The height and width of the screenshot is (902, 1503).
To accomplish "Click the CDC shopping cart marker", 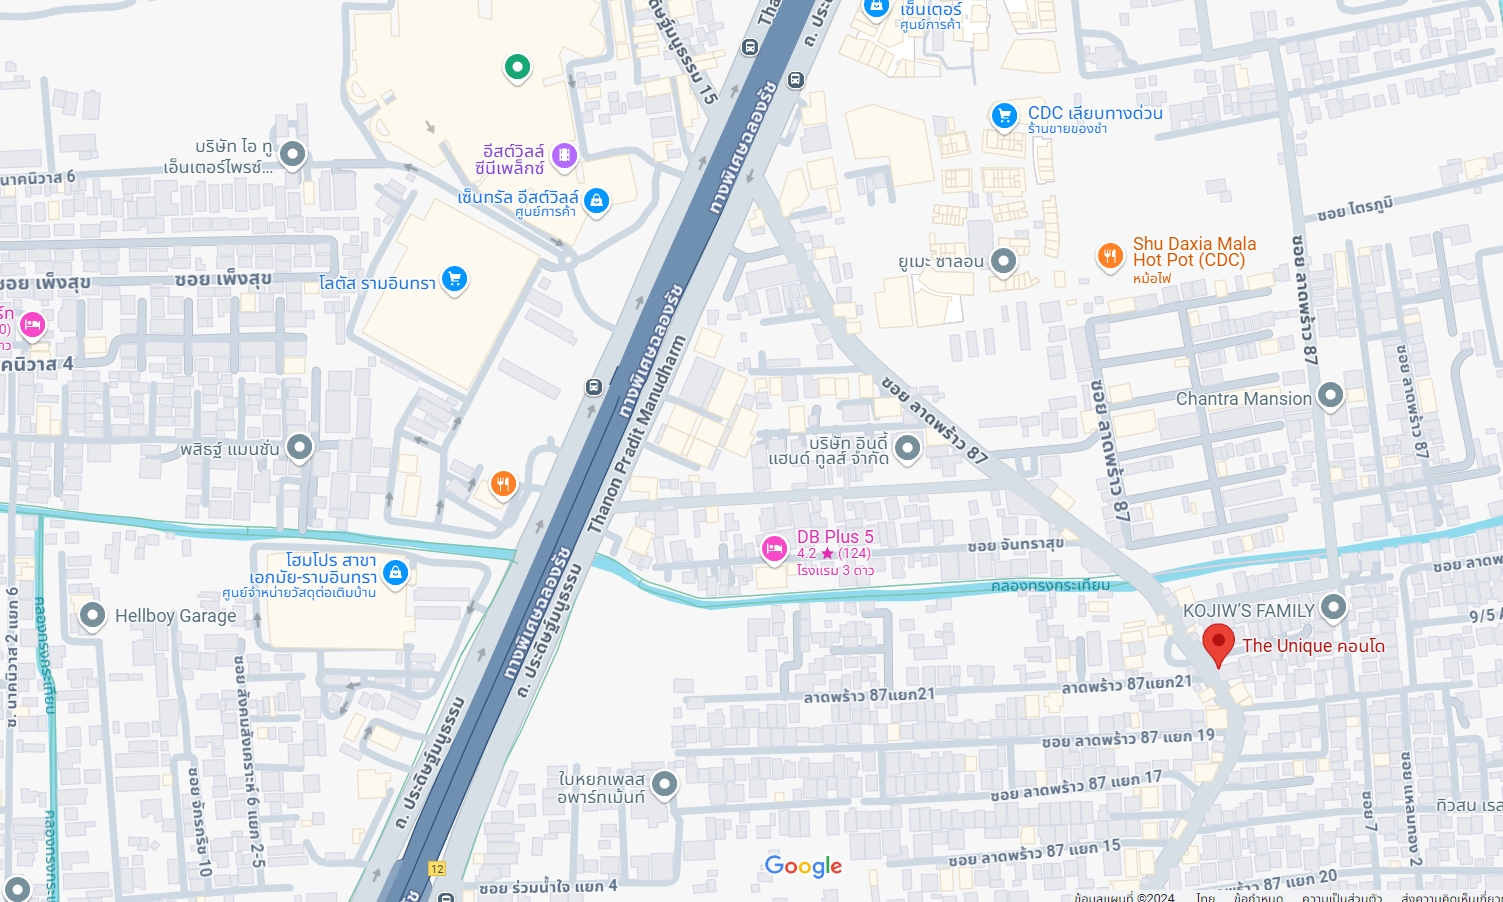I will [1004, 116].
